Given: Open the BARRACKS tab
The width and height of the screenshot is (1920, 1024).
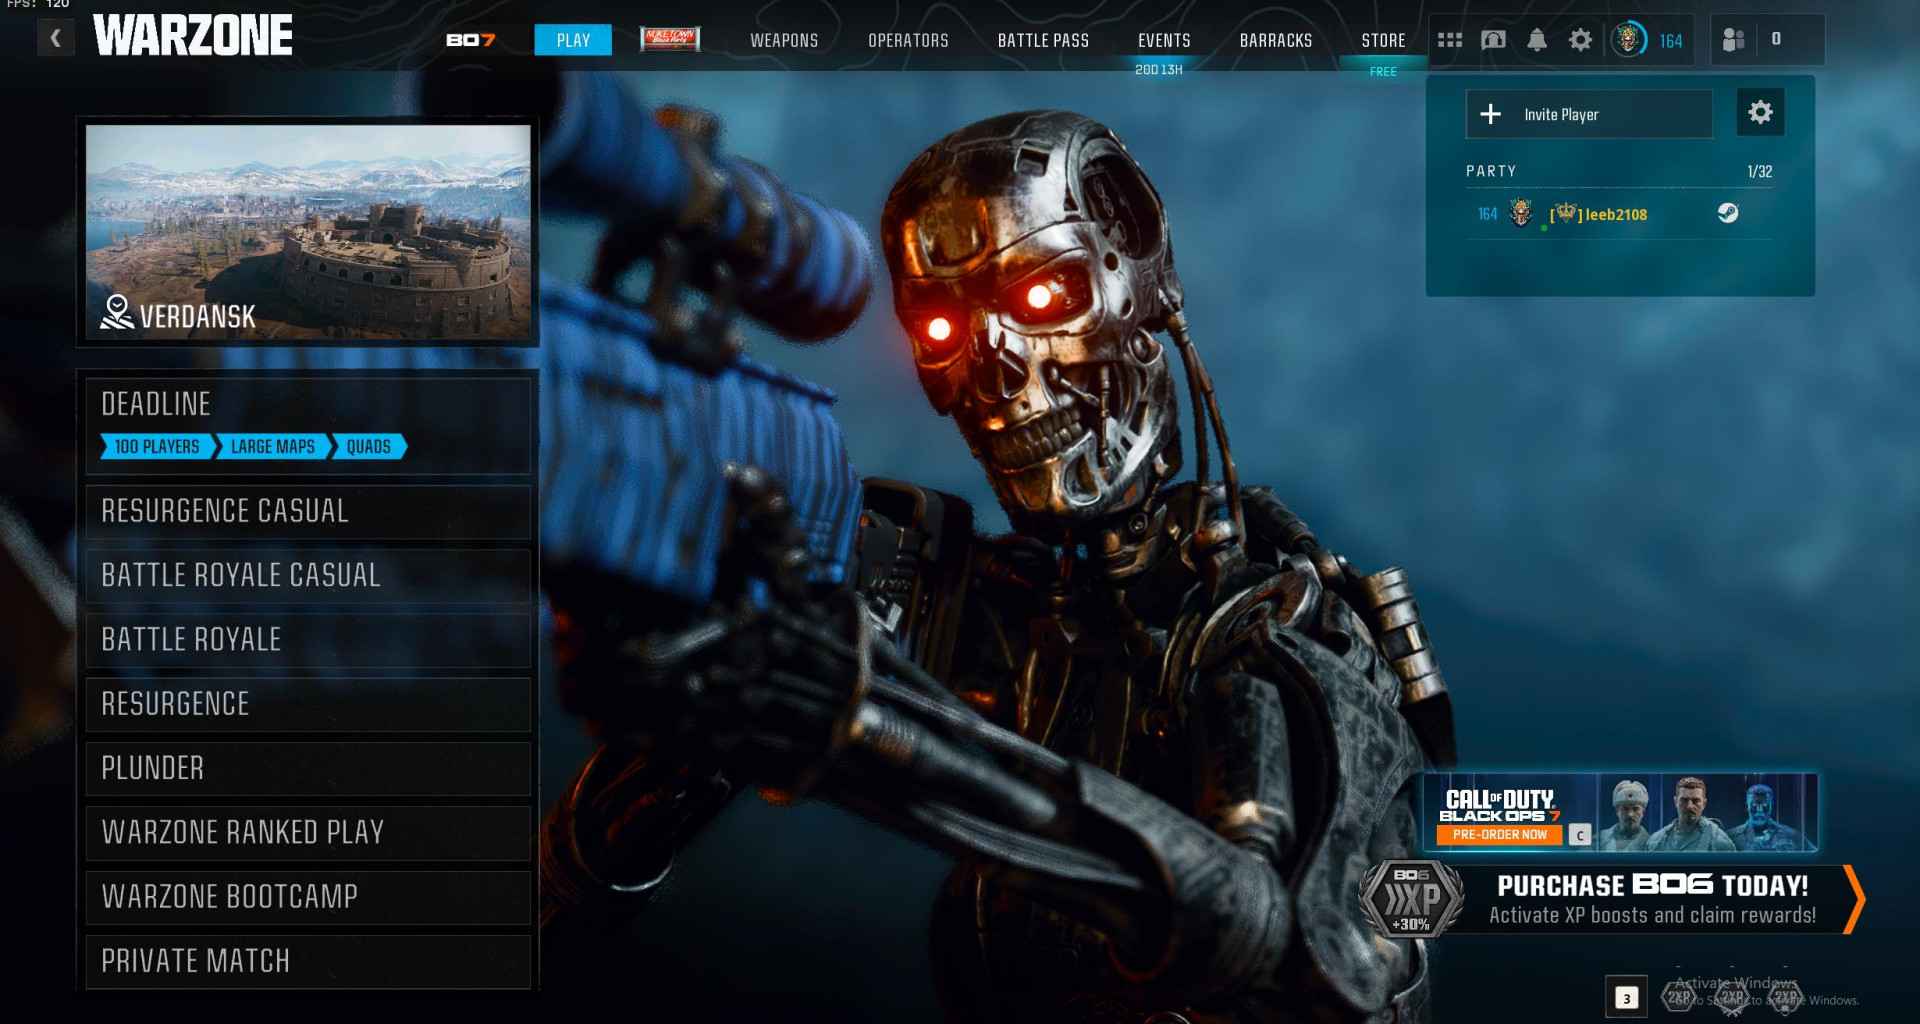Looking at the screenshot, I should coord(1276,40).
